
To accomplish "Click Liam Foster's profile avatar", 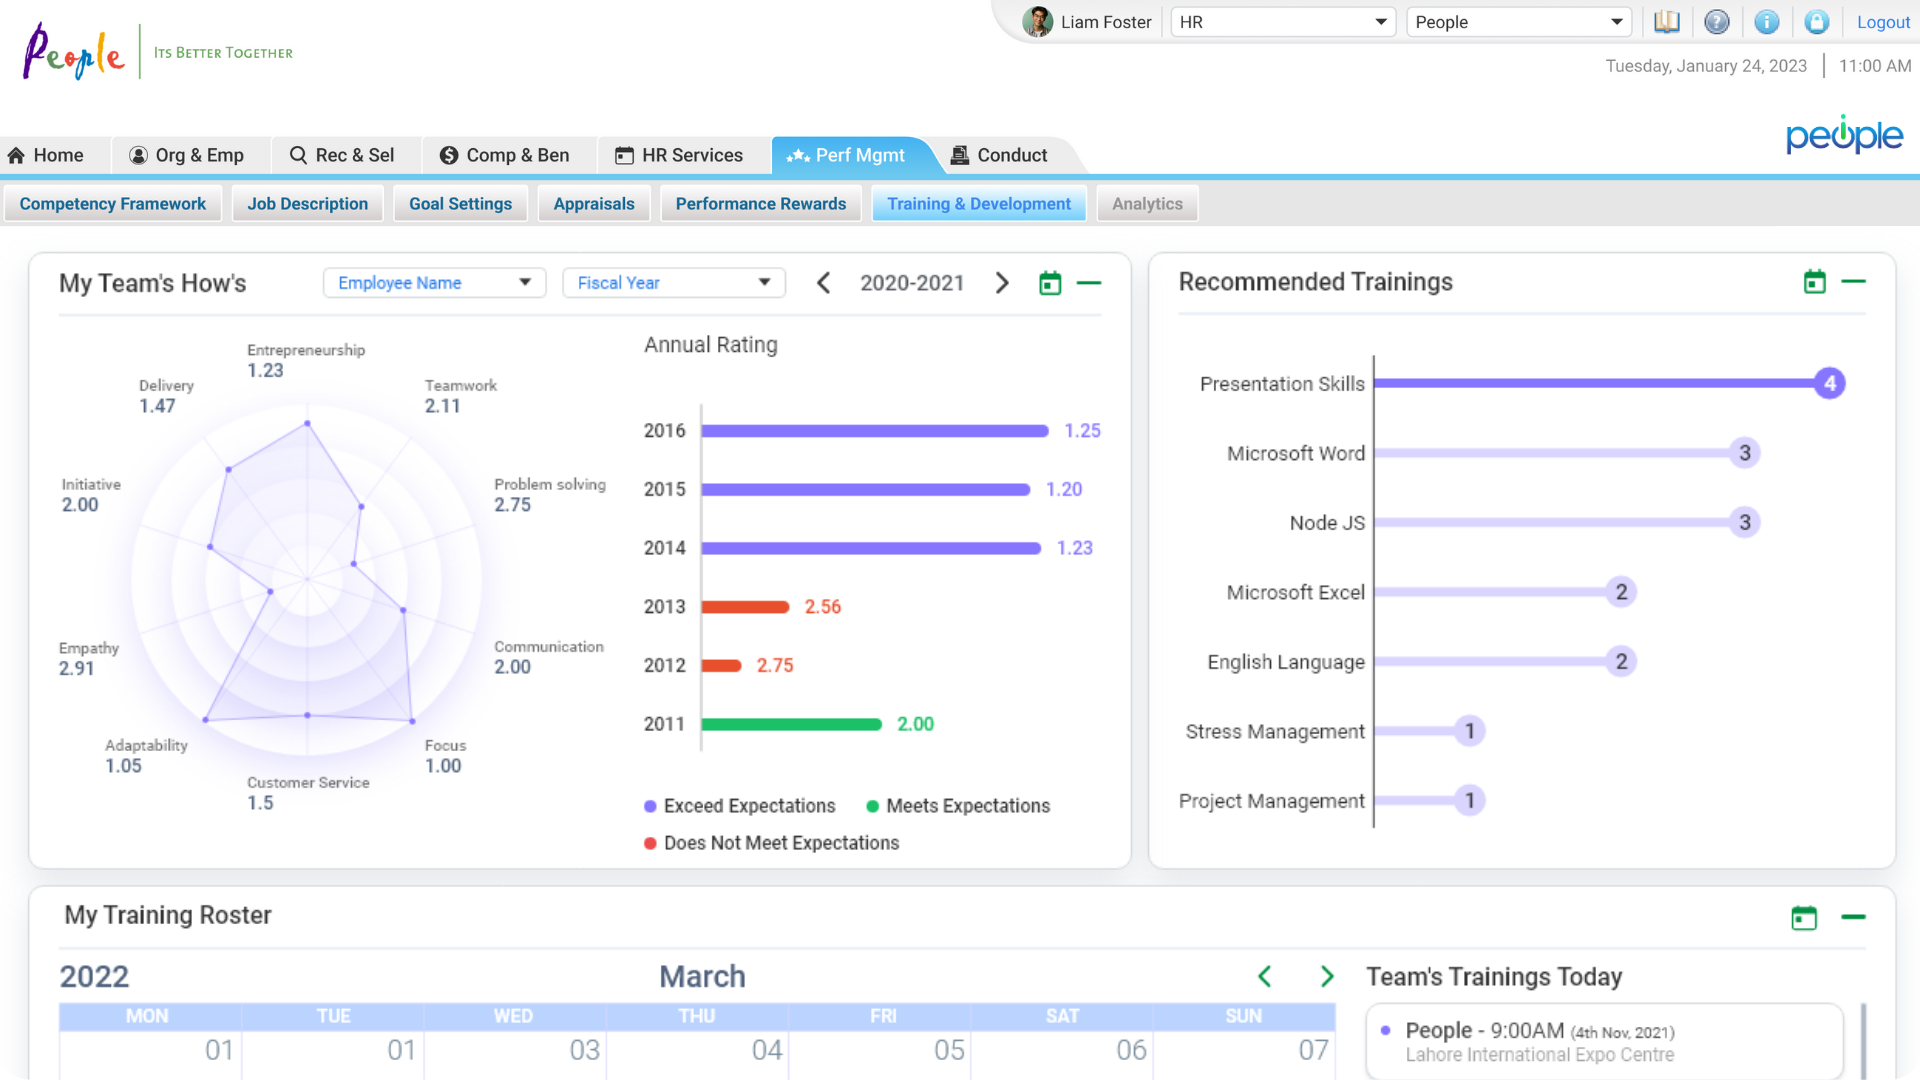I will coord(1037,22).
